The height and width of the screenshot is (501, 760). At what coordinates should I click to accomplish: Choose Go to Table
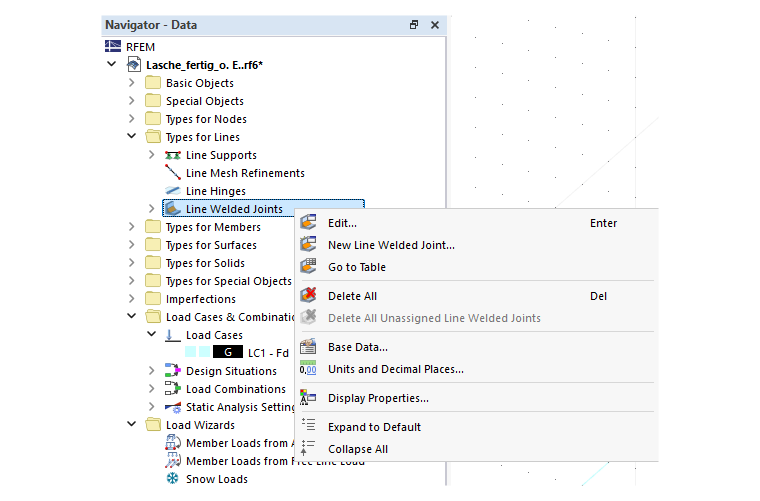click(357, 267)
